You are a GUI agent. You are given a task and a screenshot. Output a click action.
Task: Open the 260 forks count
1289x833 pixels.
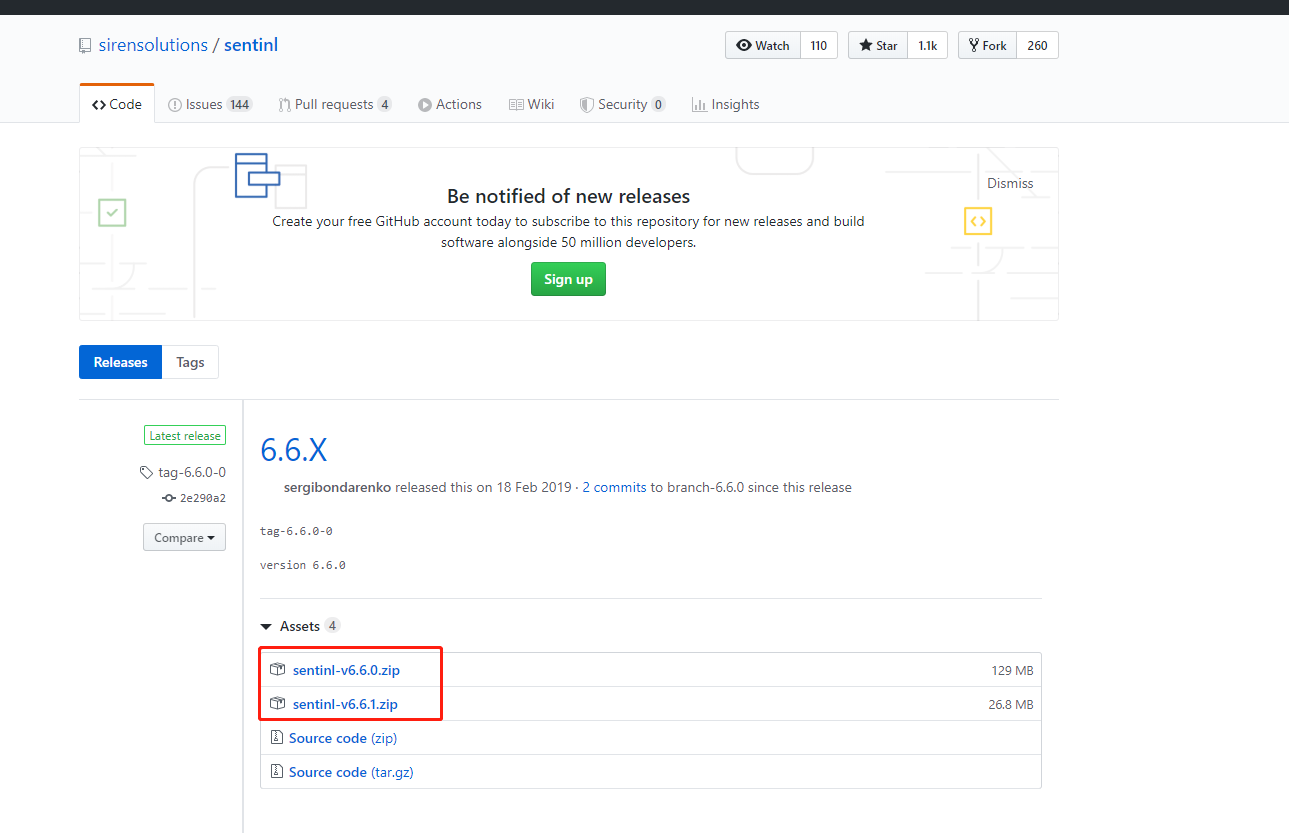click(x=1037, y=45)
